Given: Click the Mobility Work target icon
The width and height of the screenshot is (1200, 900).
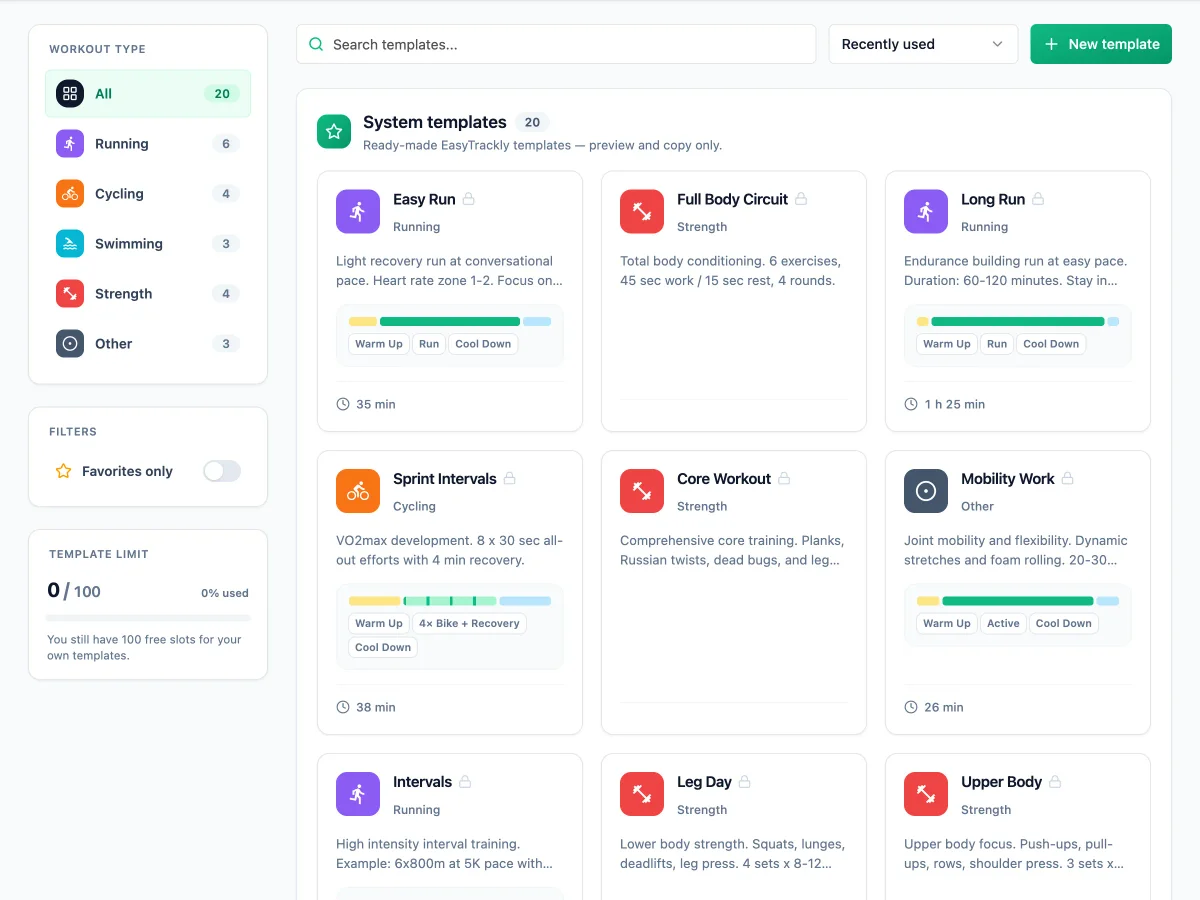Looking at the screenshot, I should (926, 491).
